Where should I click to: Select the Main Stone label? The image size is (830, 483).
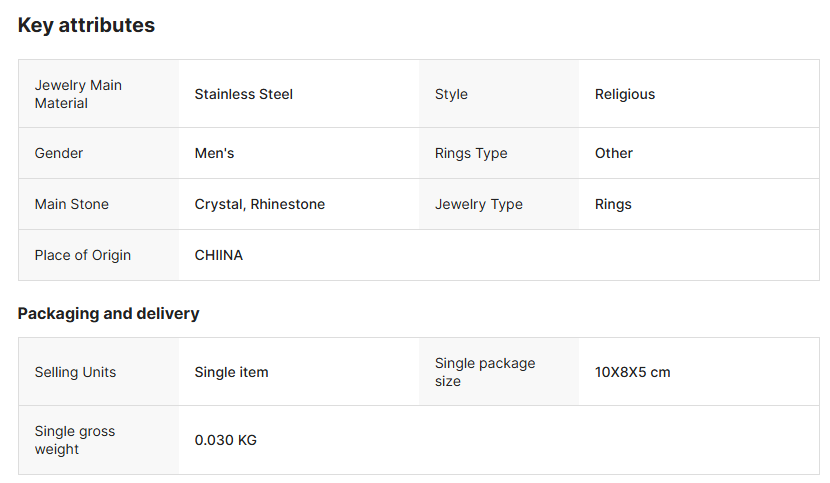pyautogui.click(x=72, y=204)
